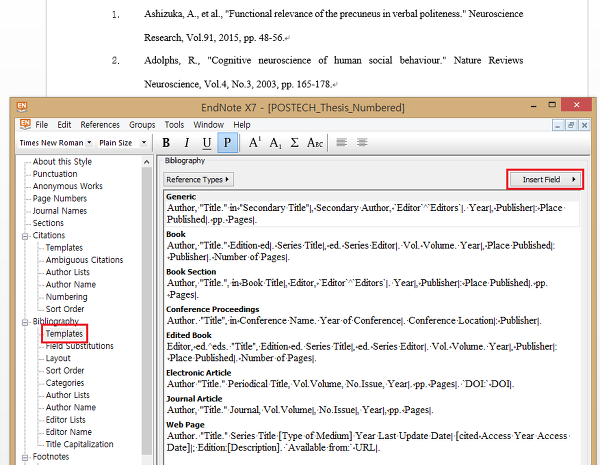Minimize the inner style document window
Image resolution: width=600 pixels, height=465 pixels.
tap(558, 125)
